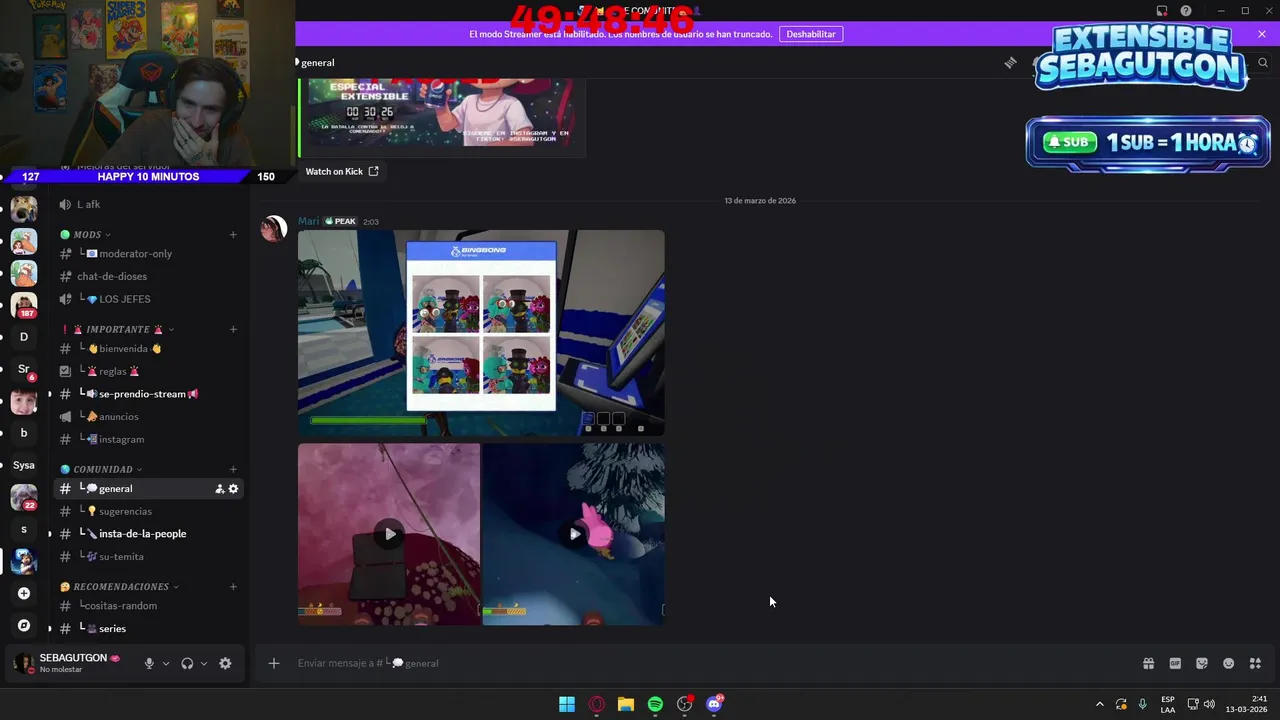Click the Windows Start button
The image size is (1280, 720).
pos(567,704)
